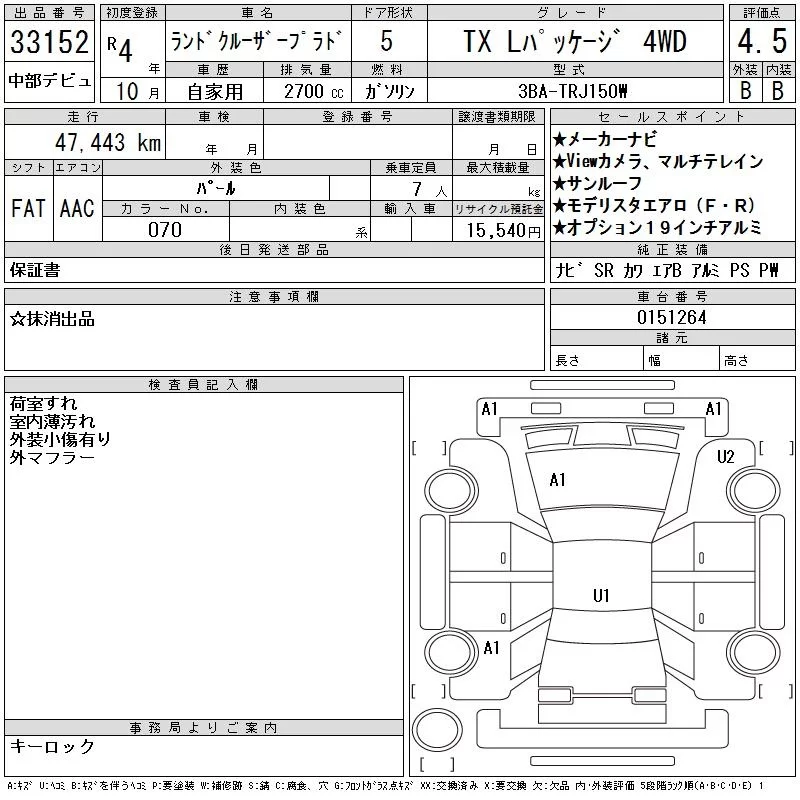Click displacement value 2700 cc

314,92
